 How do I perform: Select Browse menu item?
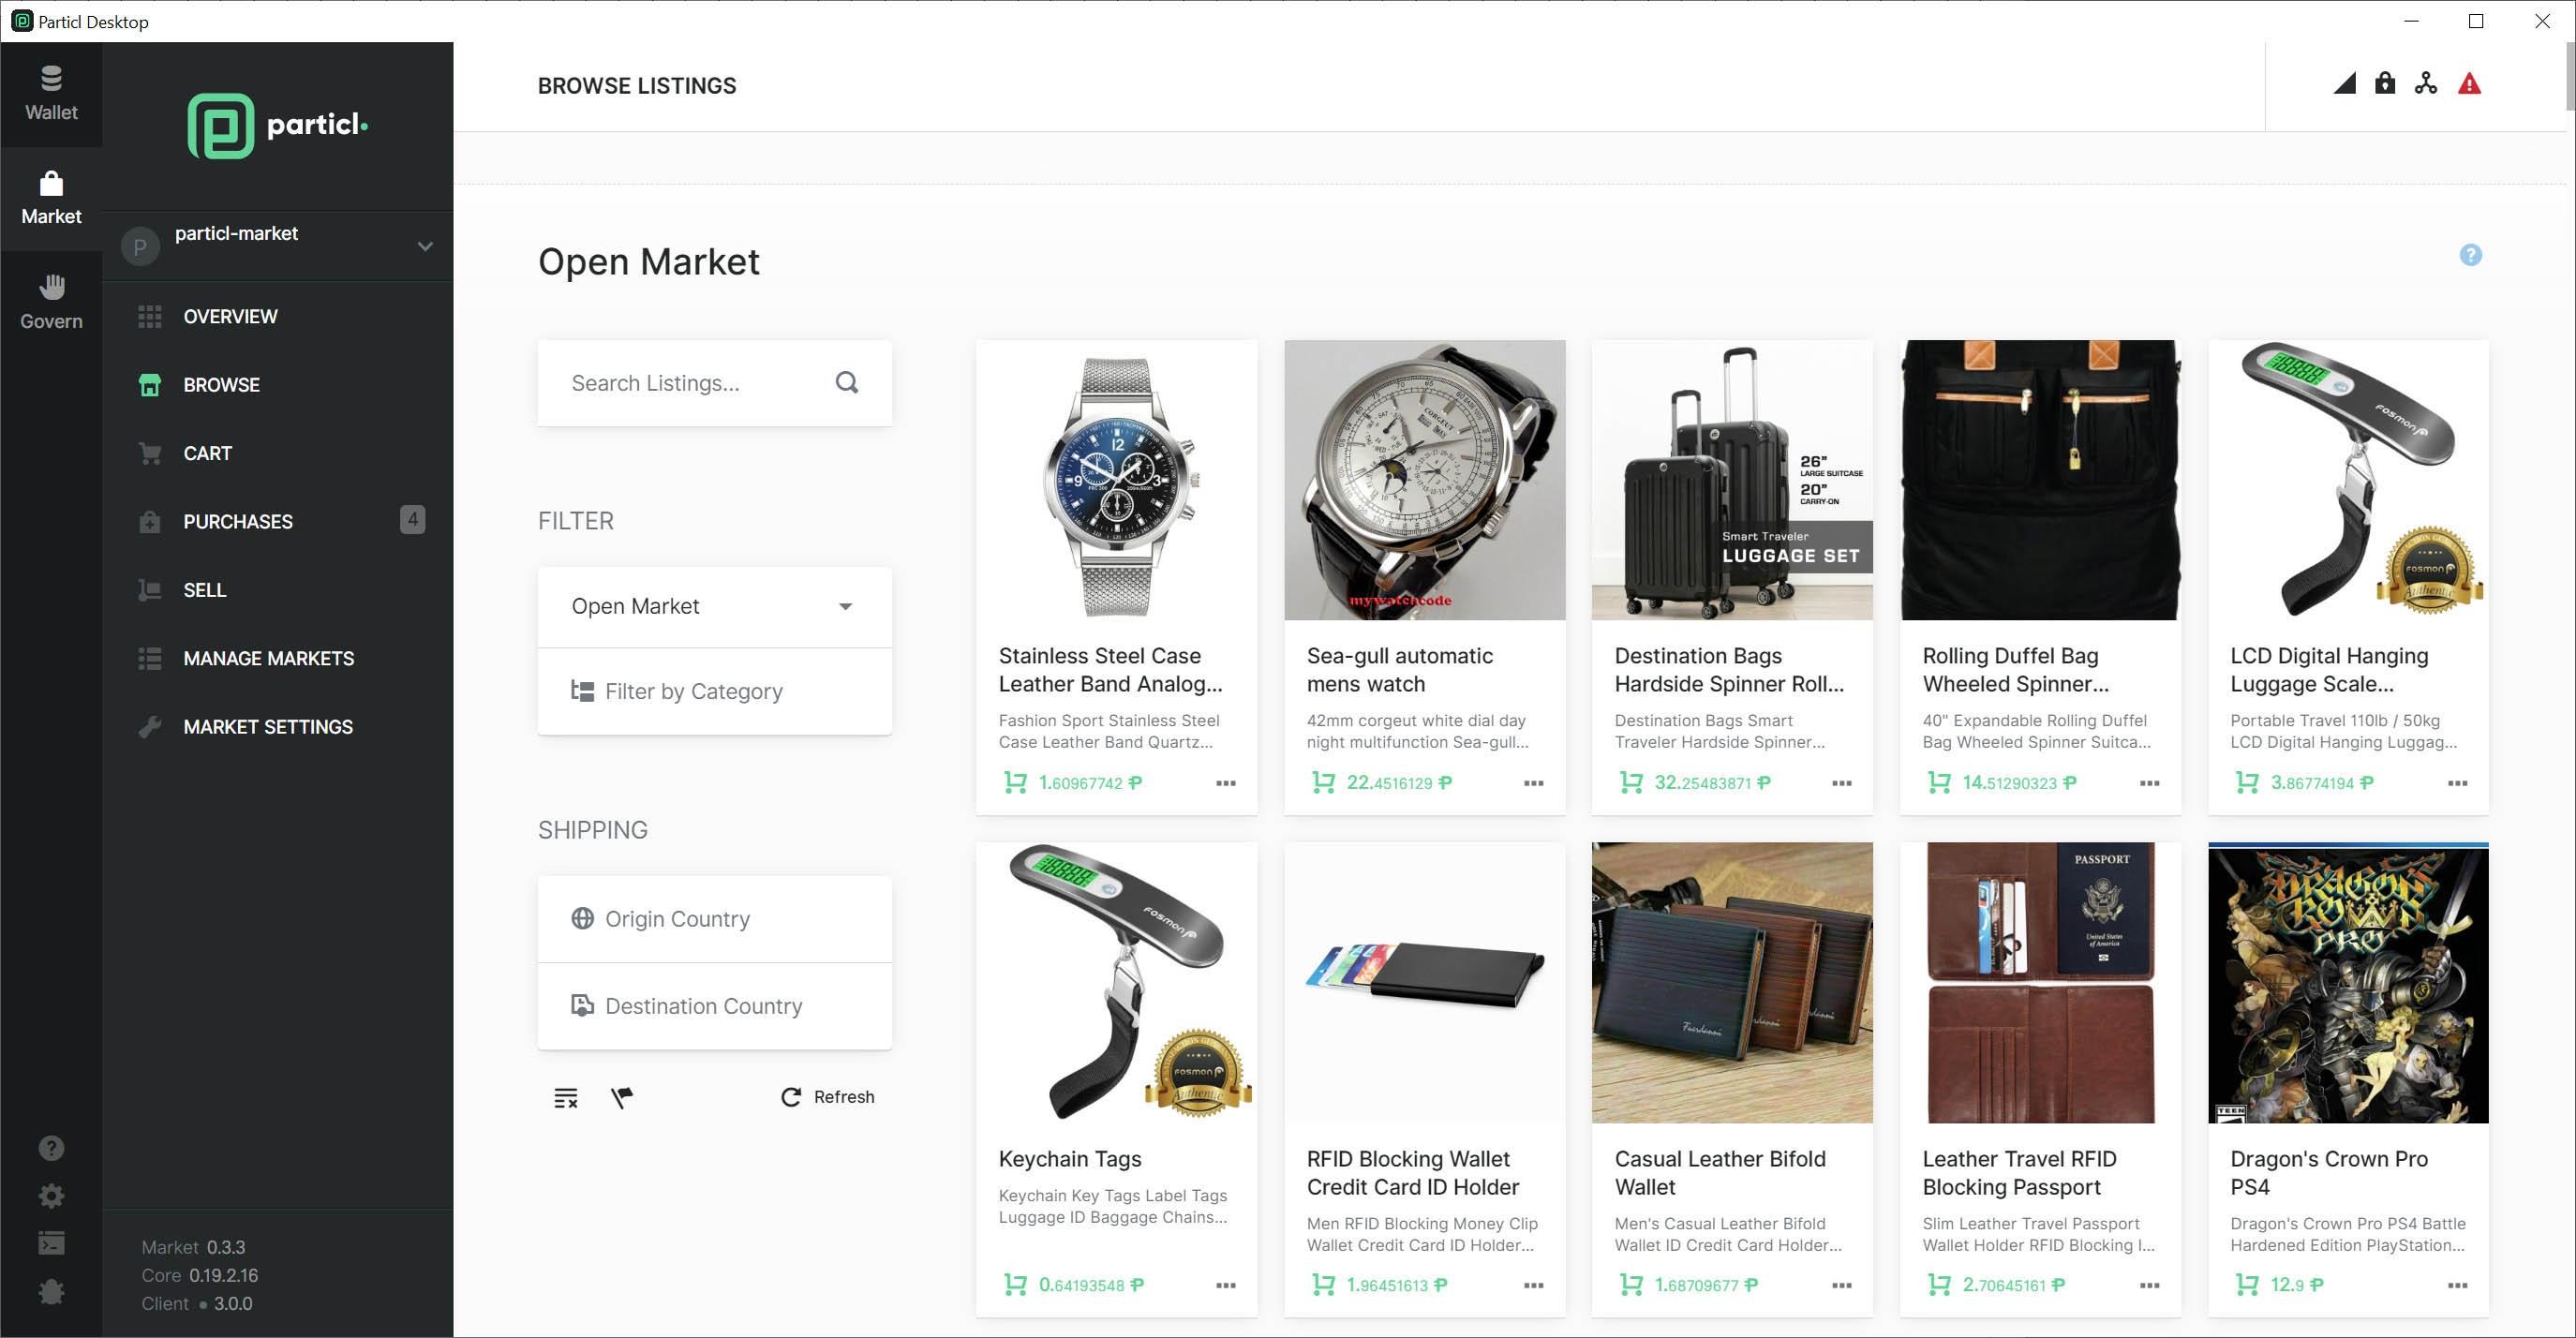click(278, 385)
